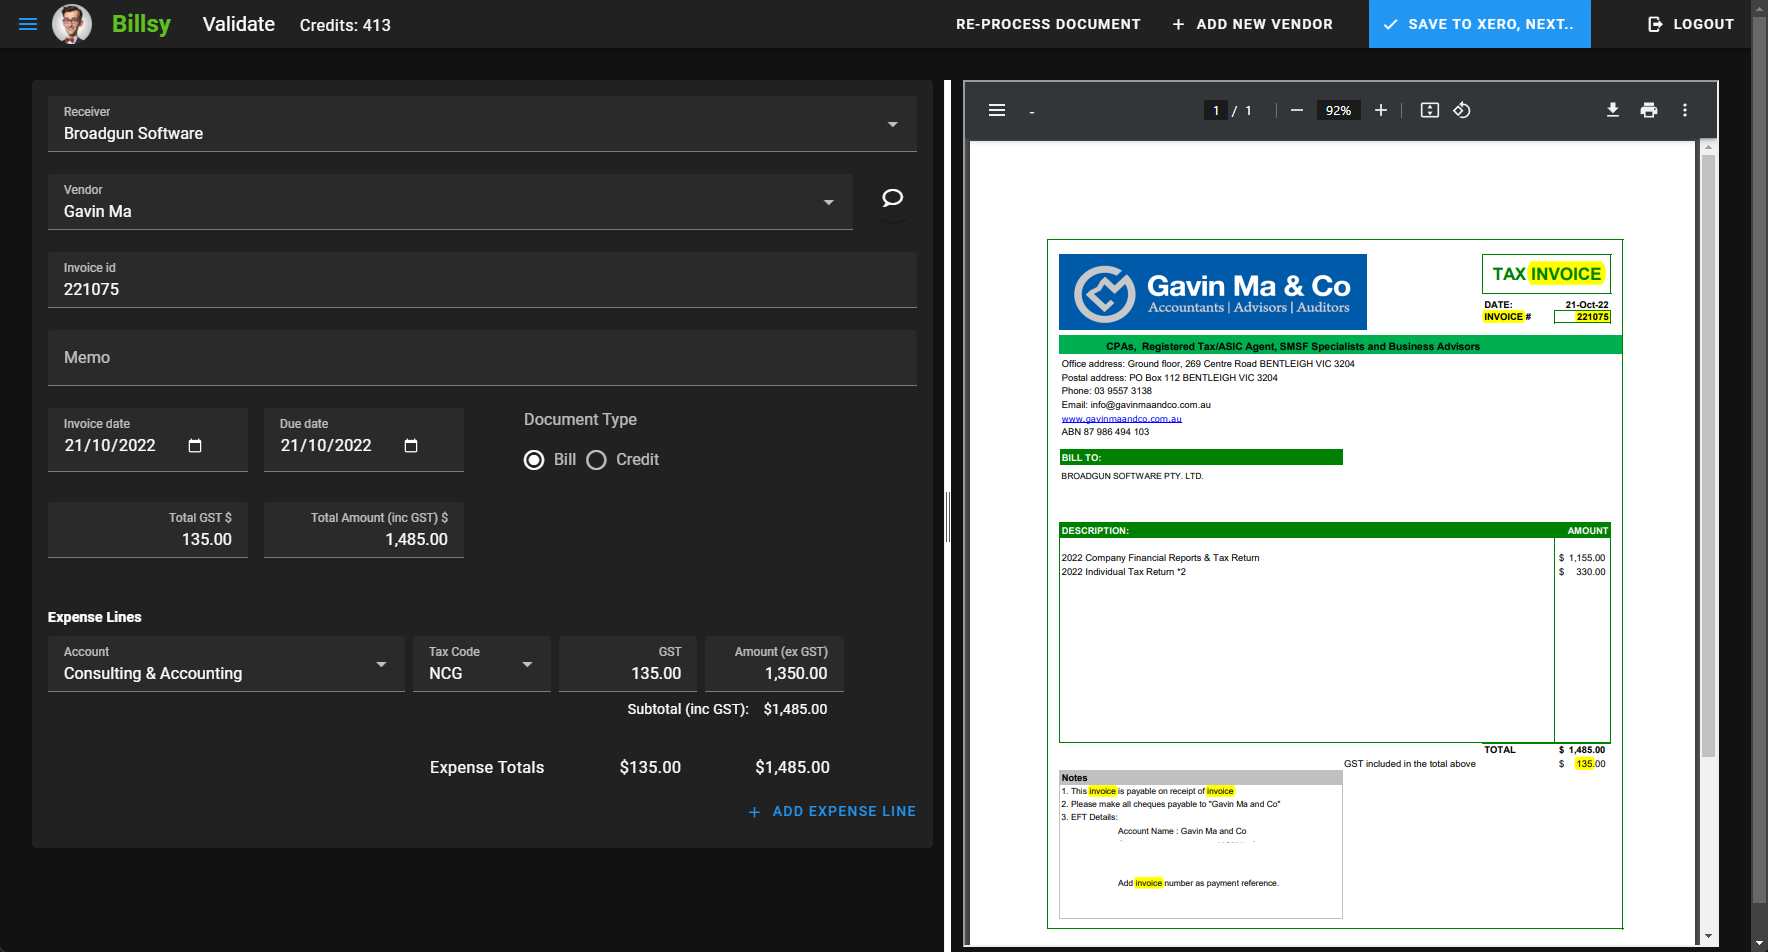
Task: Save to Xero and go next
Action: [x=1480, y=24]
